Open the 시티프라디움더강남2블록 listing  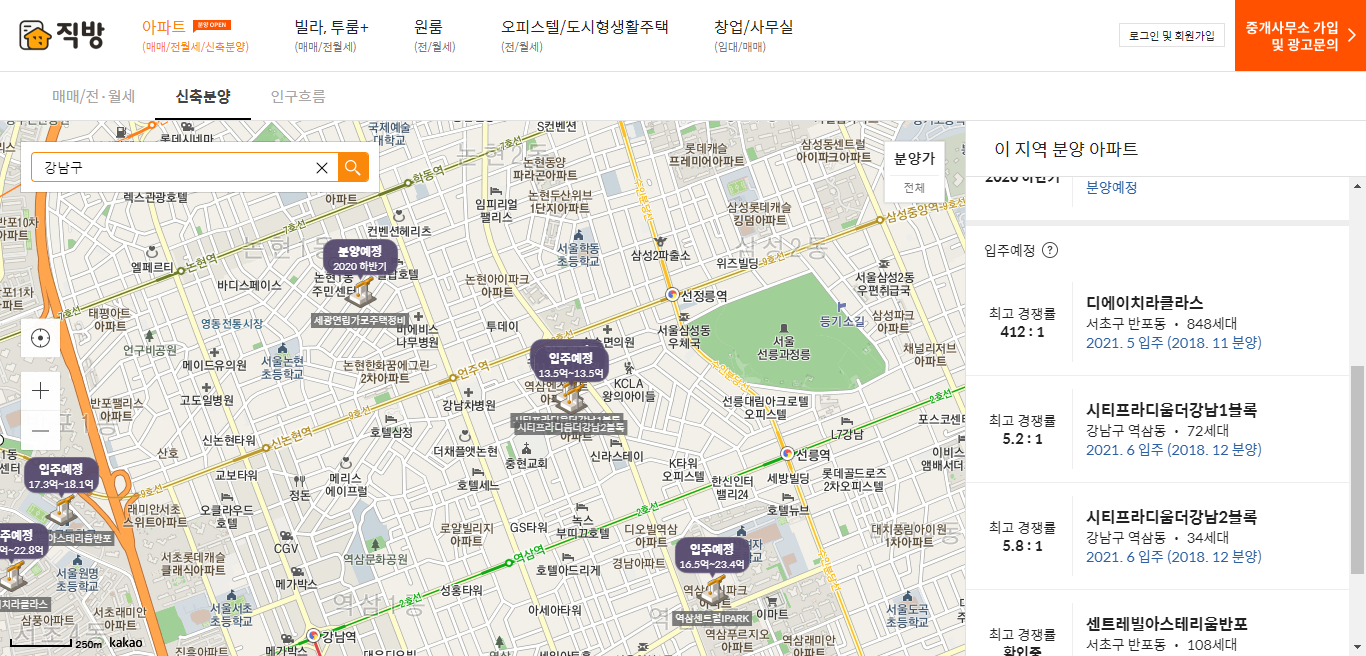pyautogui.click(x=1157, y=537)
